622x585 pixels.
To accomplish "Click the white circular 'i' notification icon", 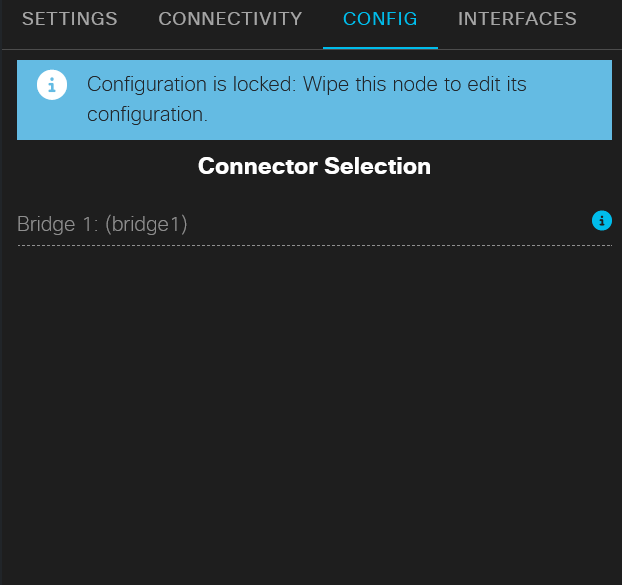I will [x=52, y=85].
